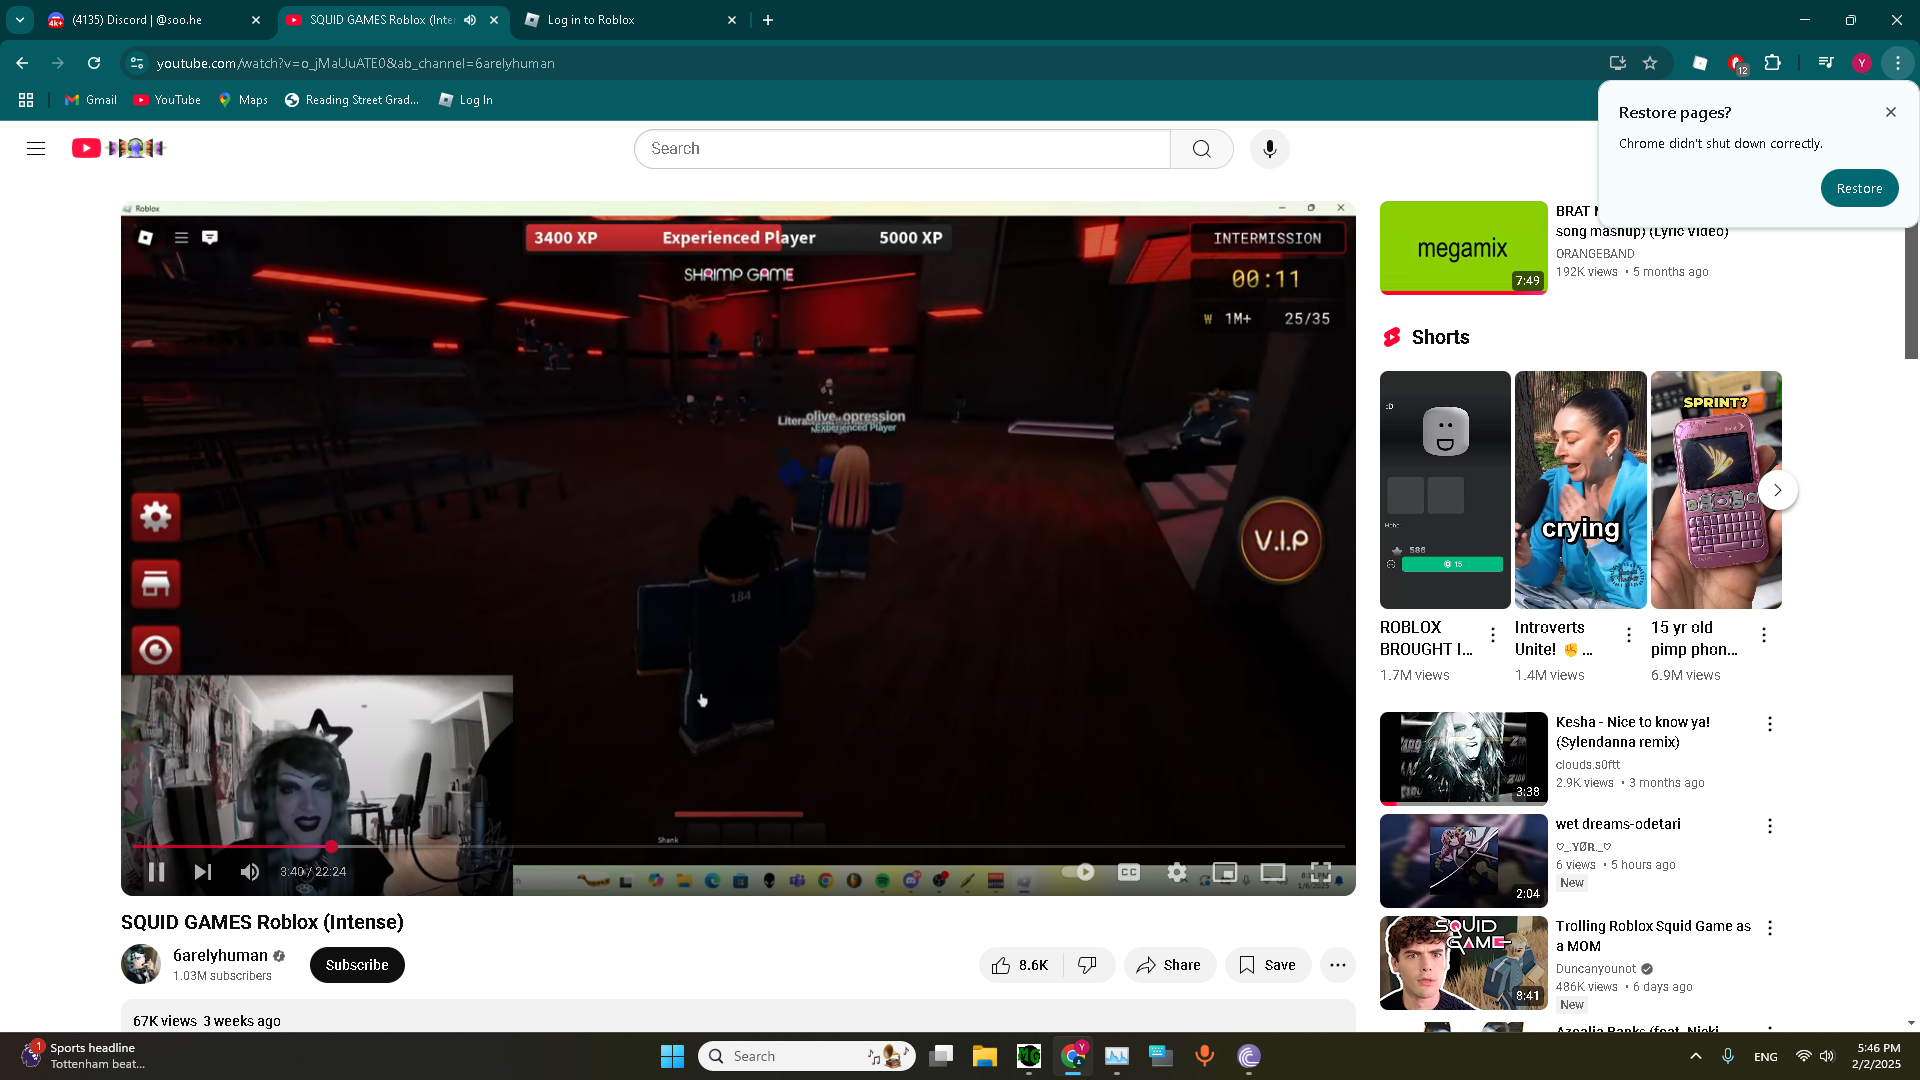
Task: Switch to theater mode view
Action: (x=1272, y=872)
